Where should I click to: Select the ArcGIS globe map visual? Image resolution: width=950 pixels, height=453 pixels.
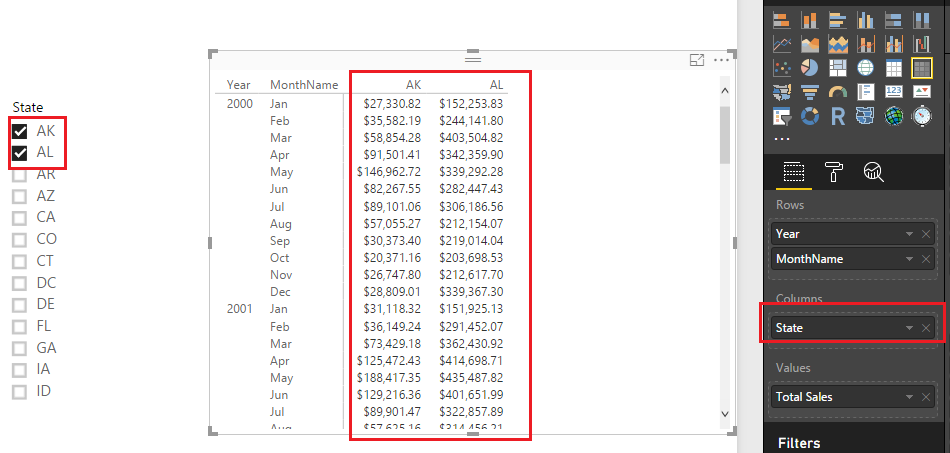coord(894,115)
